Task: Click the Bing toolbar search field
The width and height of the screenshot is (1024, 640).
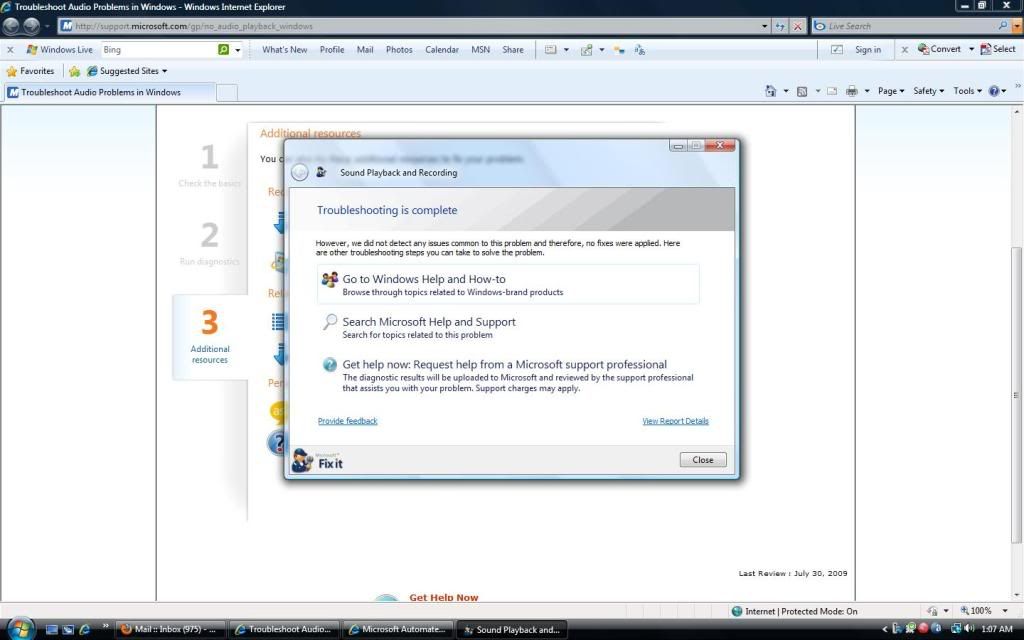Action: (x=159, y=50)
